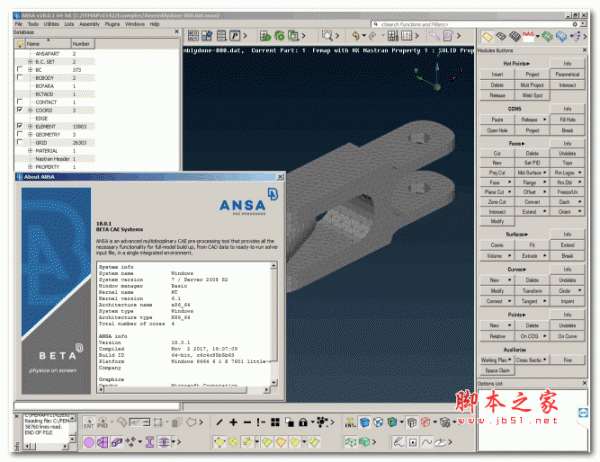The image size is (600, 462).
Task: Toggle the CONTACT row checkbox
Action: coord(20,102)
